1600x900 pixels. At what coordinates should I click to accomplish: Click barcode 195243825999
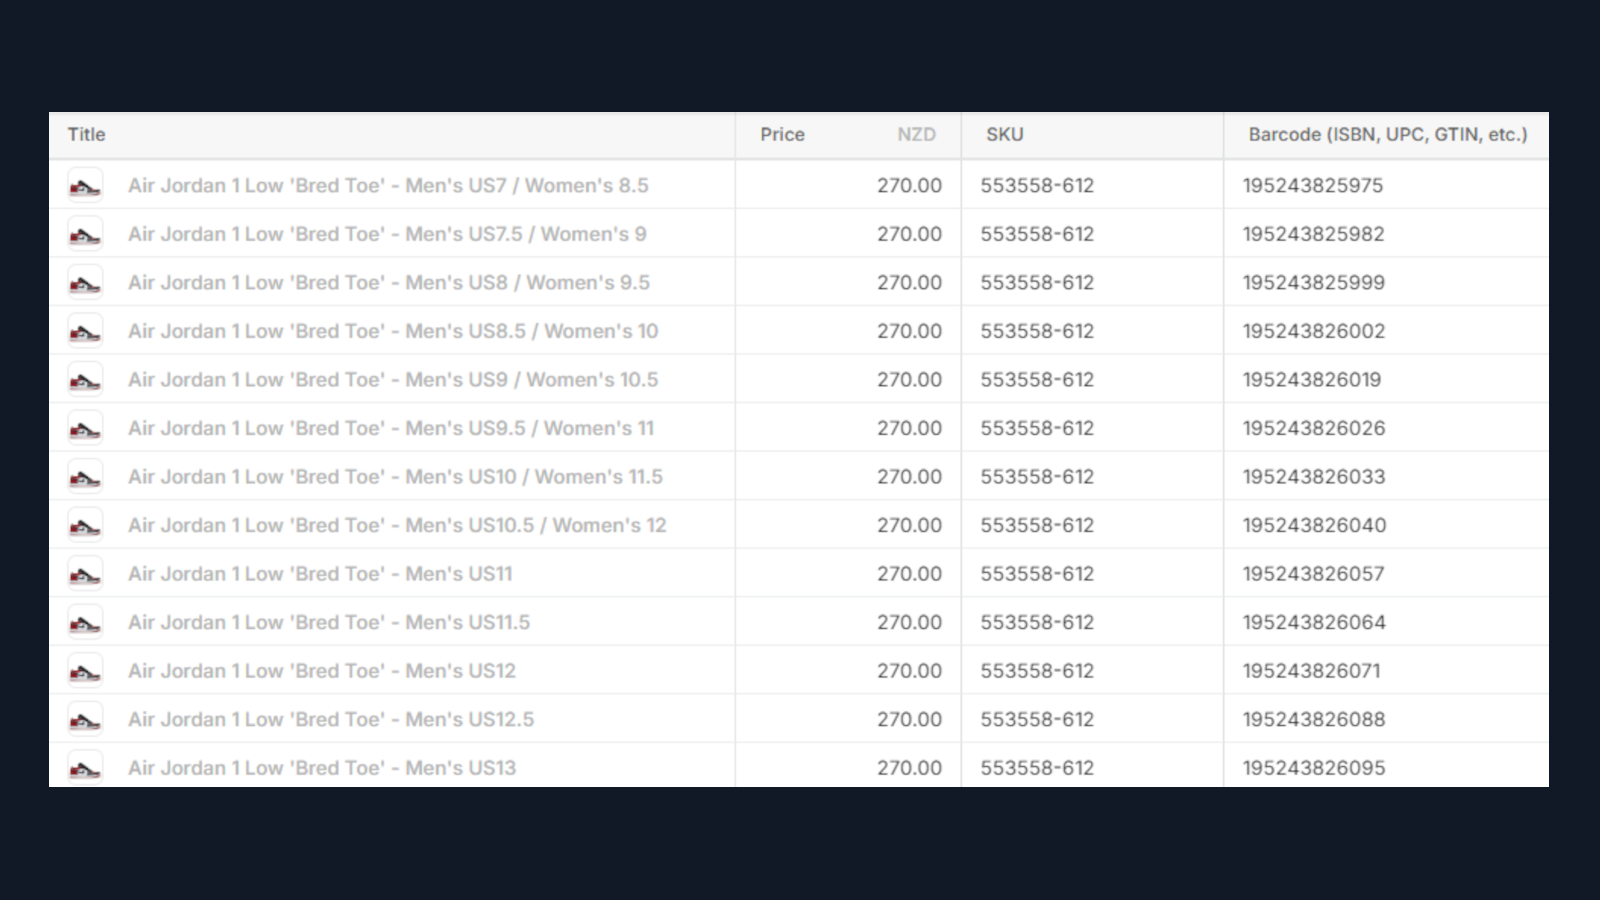click(x=1313, y=282)
